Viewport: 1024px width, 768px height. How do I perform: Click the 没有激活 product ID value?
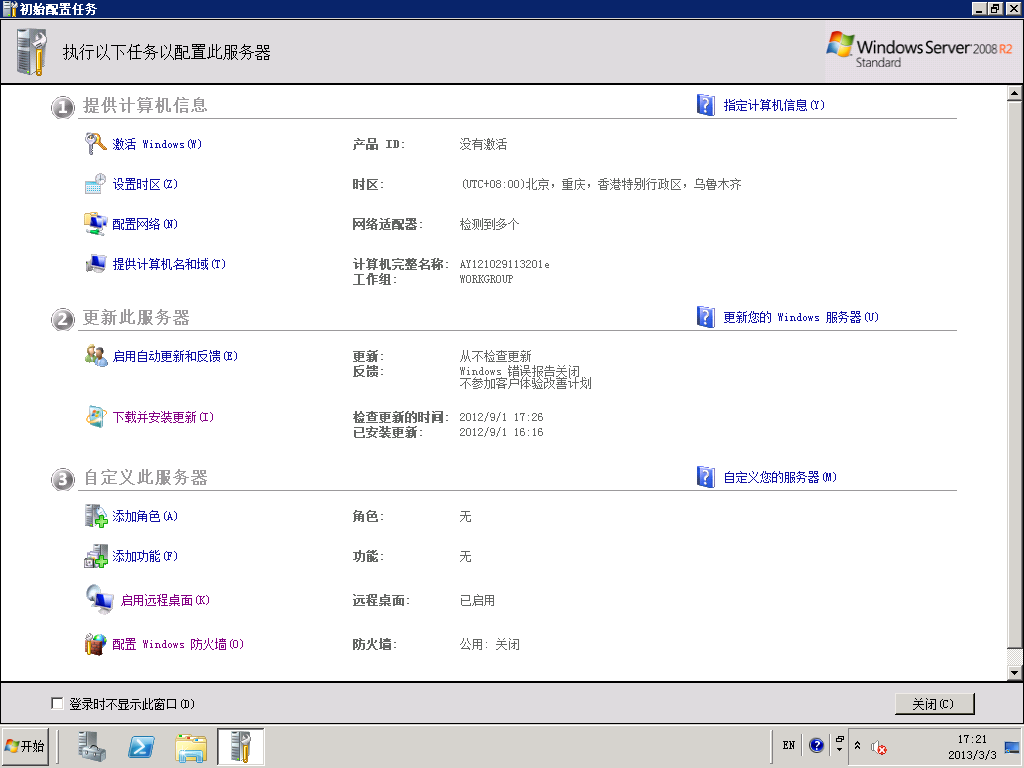(x=483, y=144)
